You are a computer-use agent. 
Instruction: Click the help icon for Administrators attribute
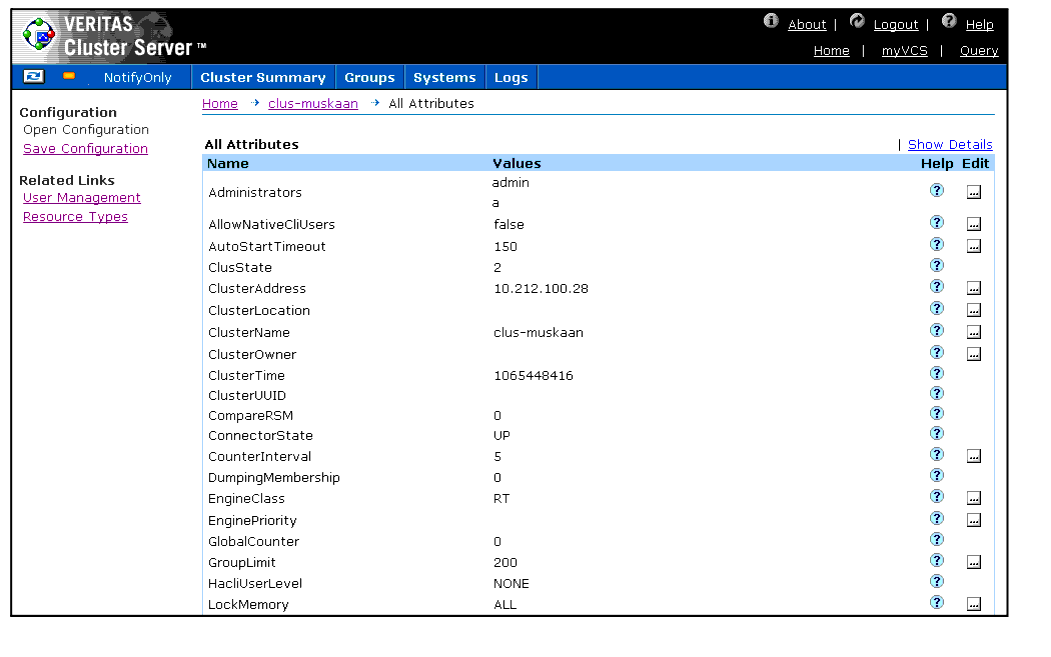(x=937, y=191)
